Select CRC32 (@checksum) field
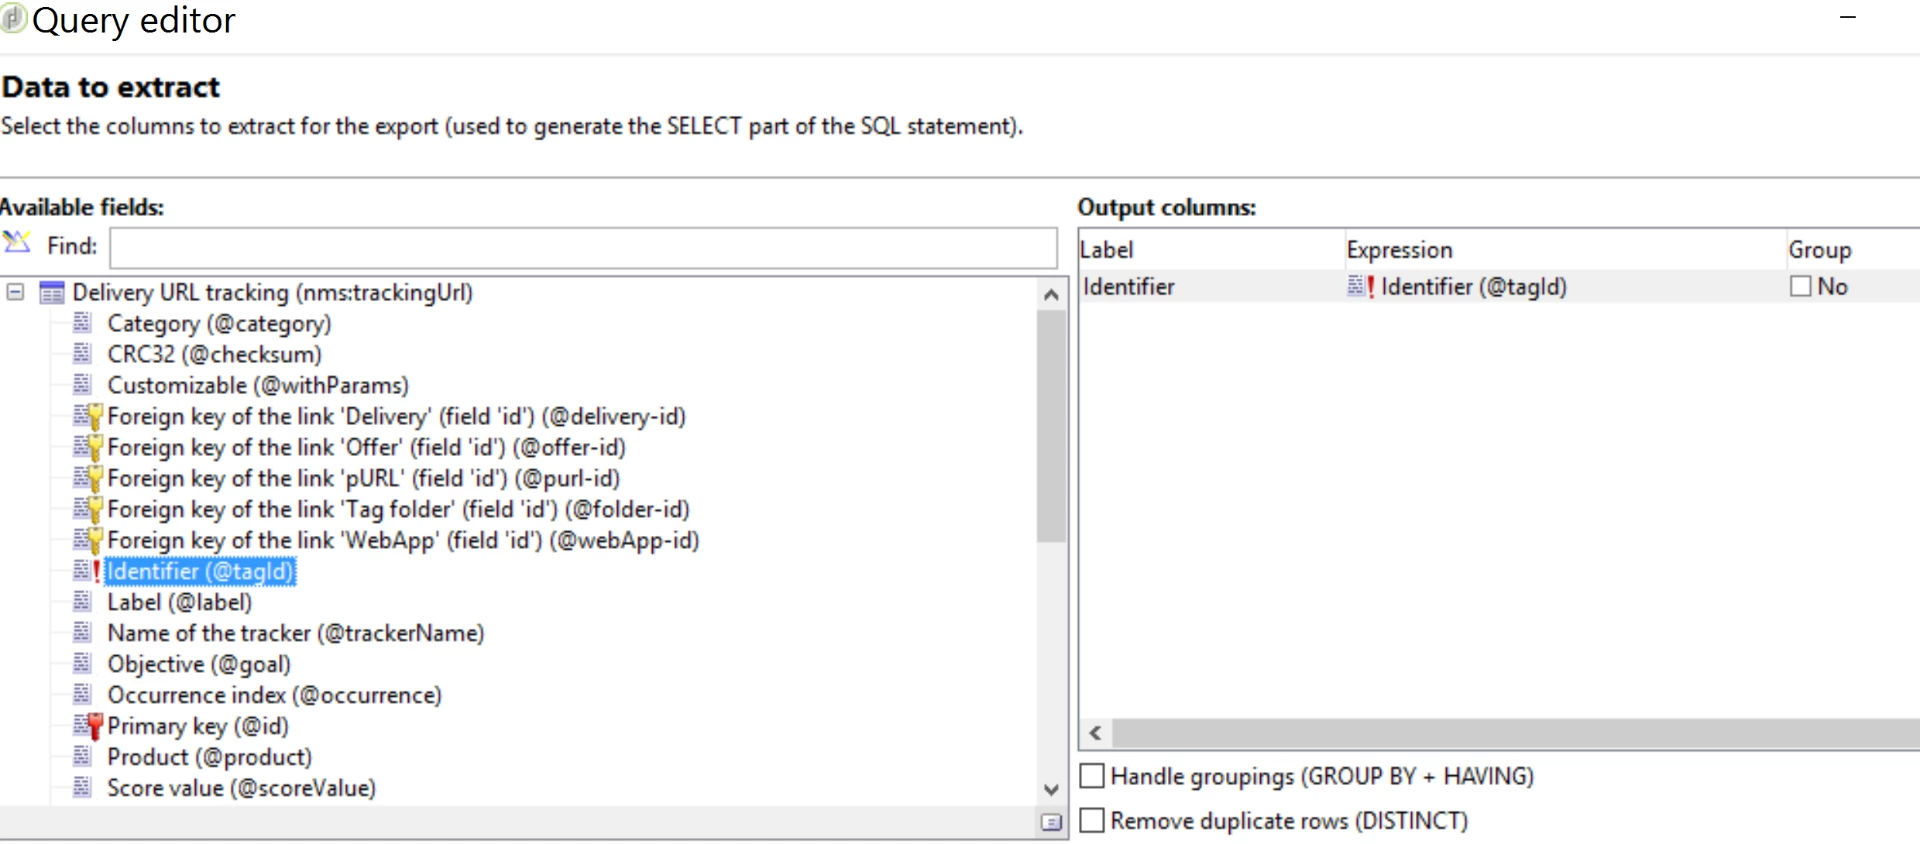 click(x=214, y=355)
